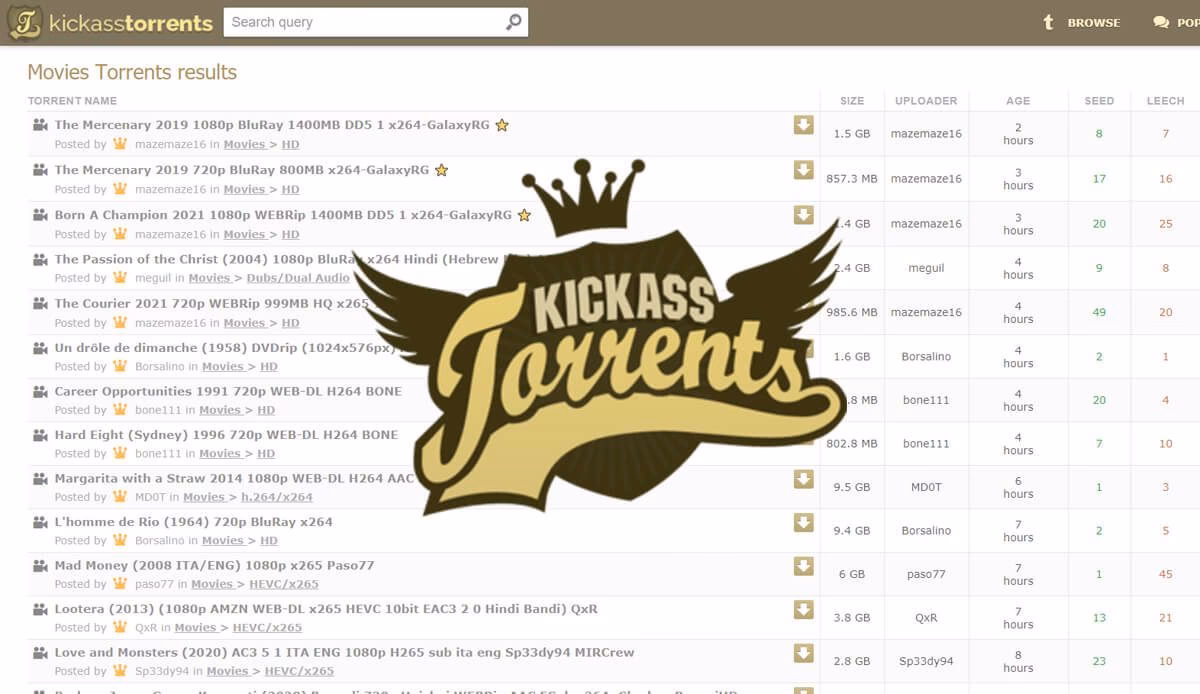Image resolution: width=1200 pixels, height=694 pixels.
Task: Sort results by Size column
Action: [852, 101]
